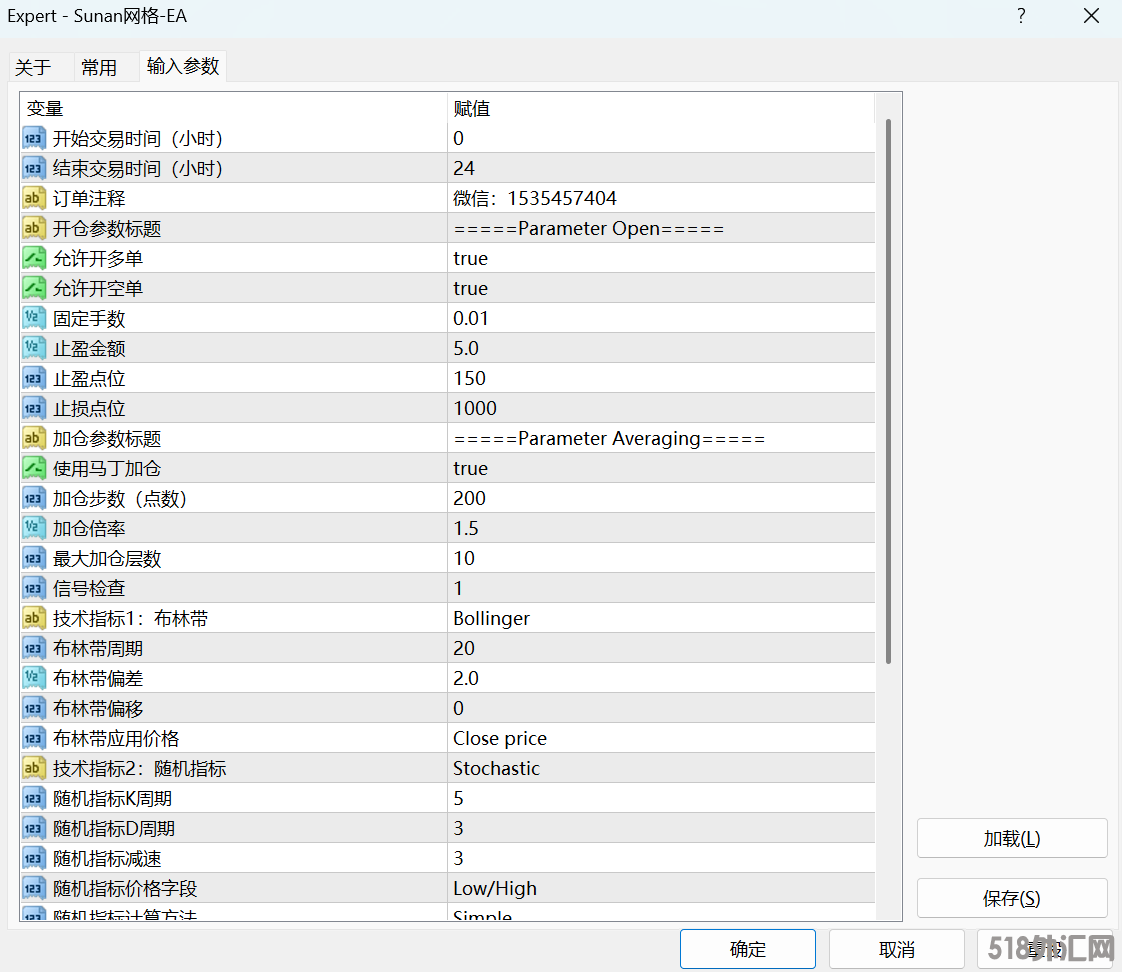The image size is (1122, 972).
Task: Click the decimal icon beside 固定手数
Action: click(33, 318)
